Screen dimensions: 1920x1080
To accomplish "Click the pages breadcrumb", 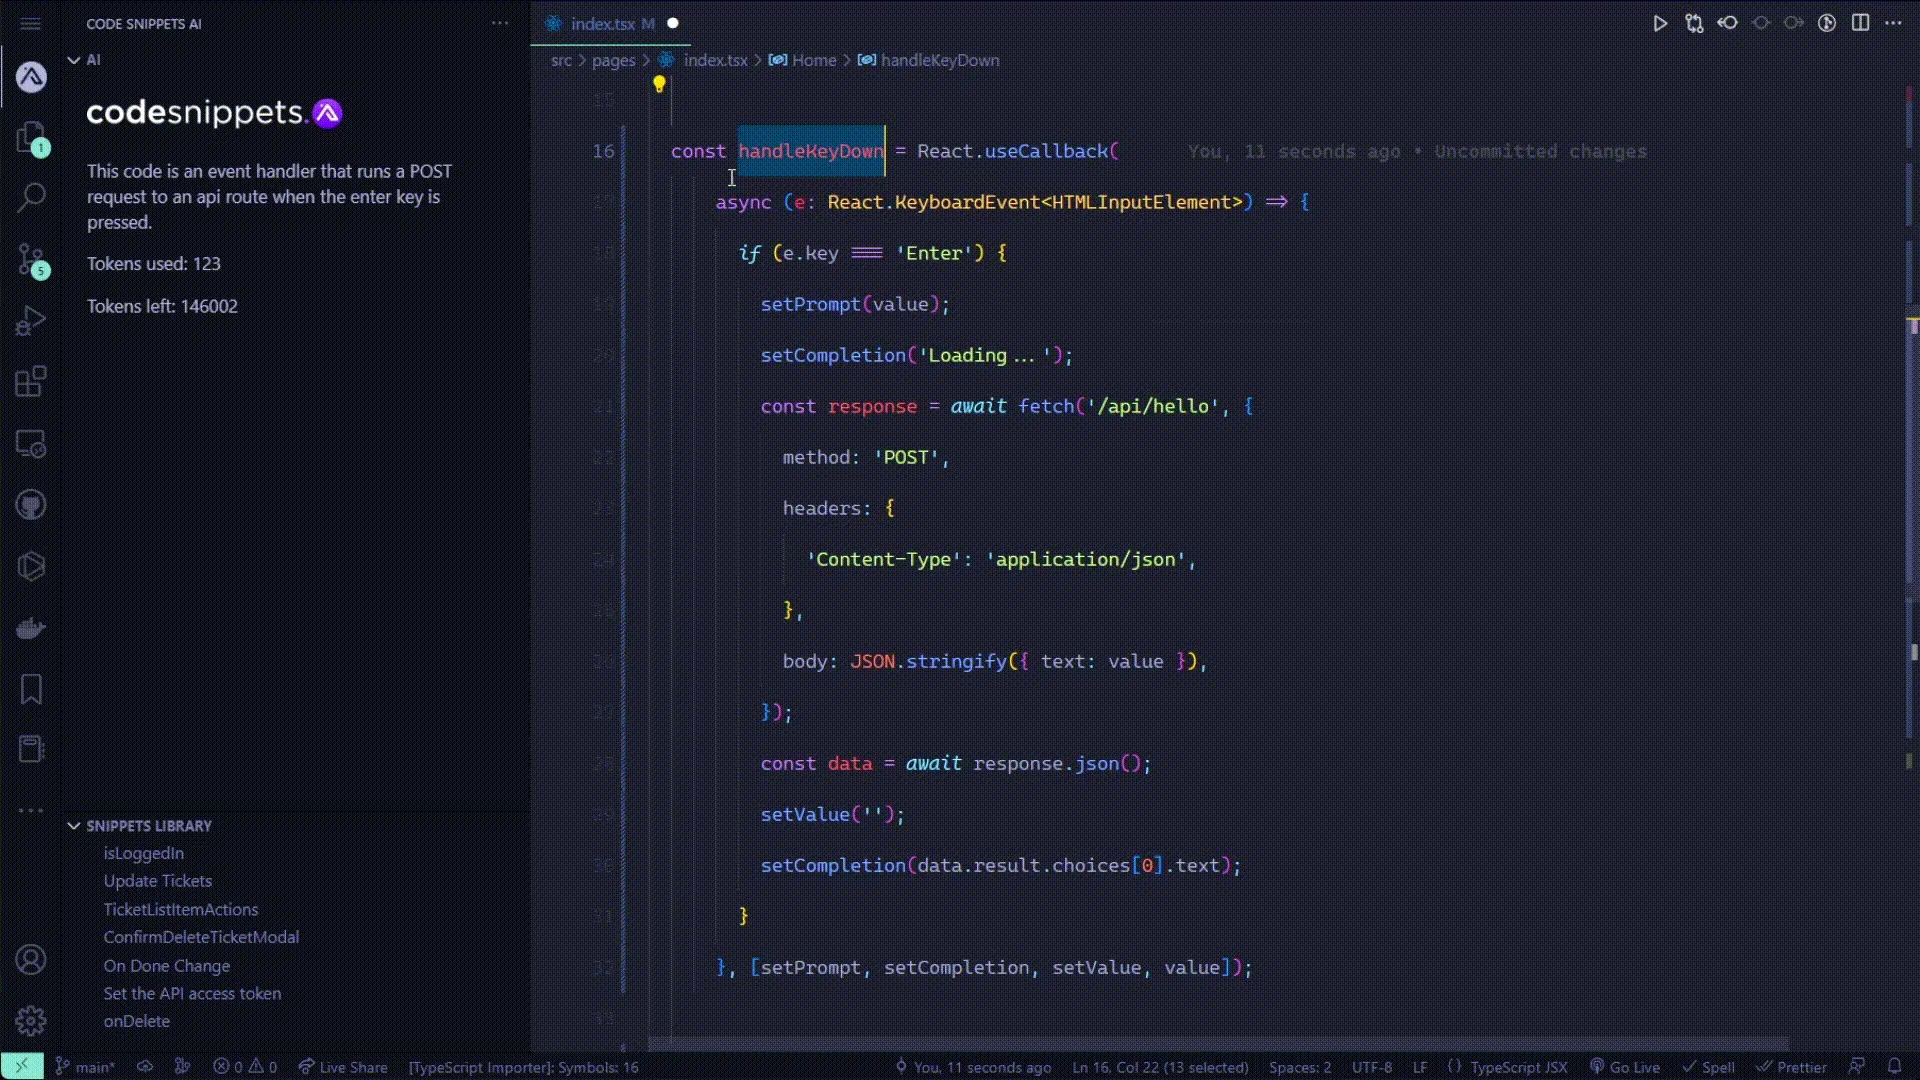I will coord(613,60).
